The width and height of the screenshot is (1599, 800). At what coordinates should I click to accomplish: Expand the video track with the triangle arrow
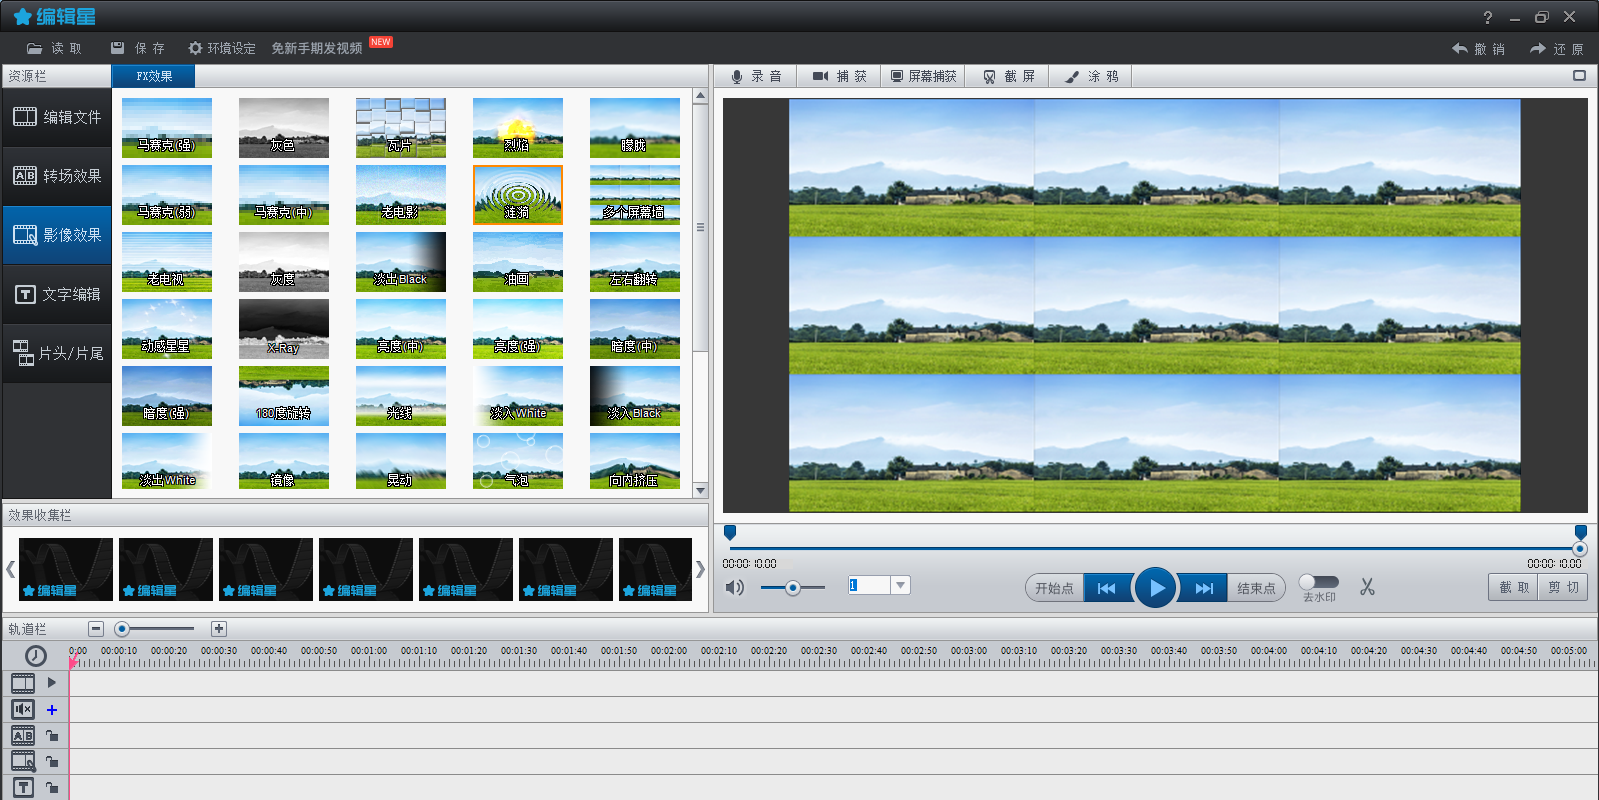pos(52,683)
